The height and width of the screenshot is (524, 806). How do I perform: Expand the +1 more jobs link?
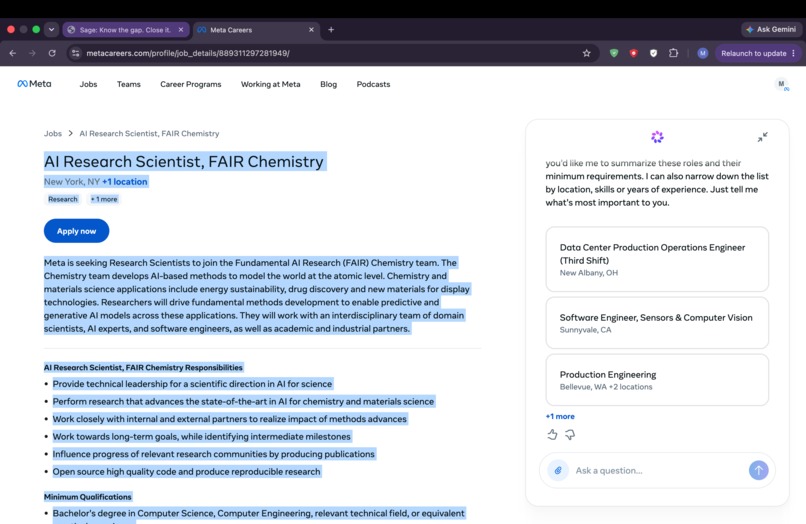point(560,417)
